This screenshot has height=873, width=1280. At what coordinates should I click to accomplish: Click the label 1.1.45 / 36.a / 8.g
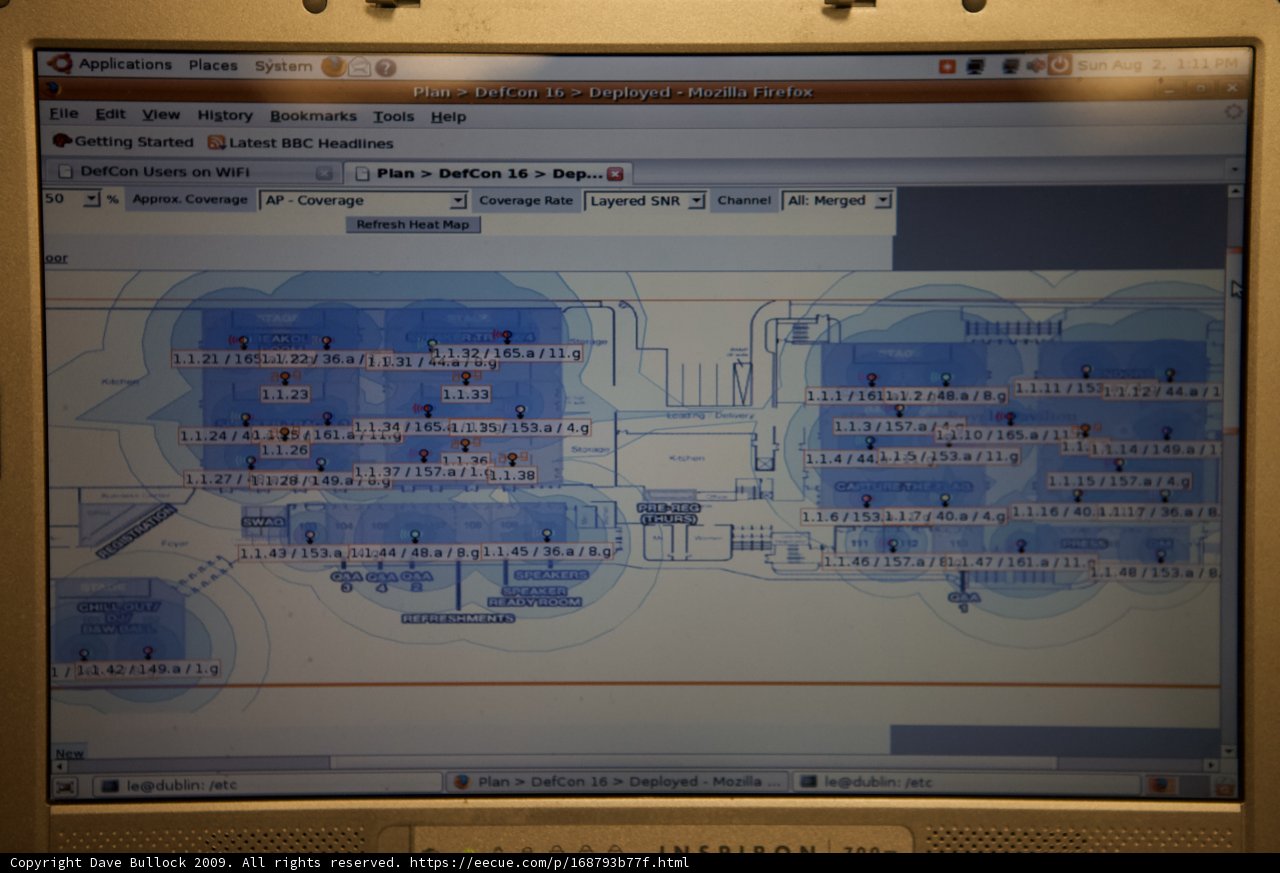(x=547, y=551)
